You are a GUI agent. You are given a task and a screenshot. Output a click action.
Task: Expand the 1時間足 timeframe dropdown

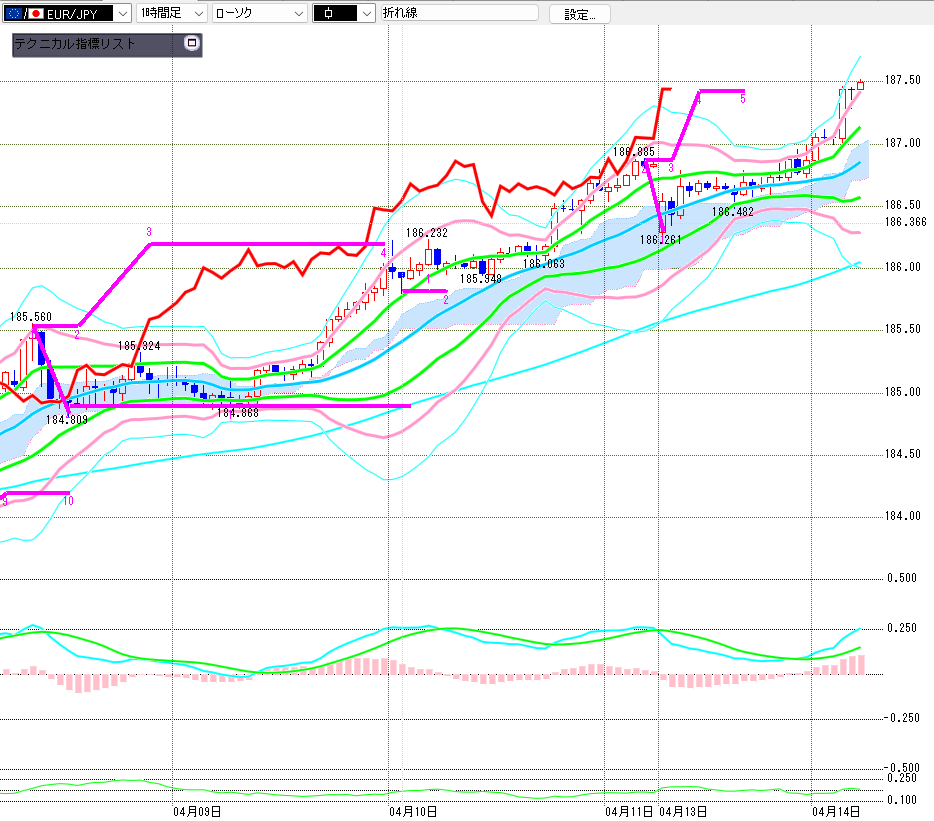point(196,13)
